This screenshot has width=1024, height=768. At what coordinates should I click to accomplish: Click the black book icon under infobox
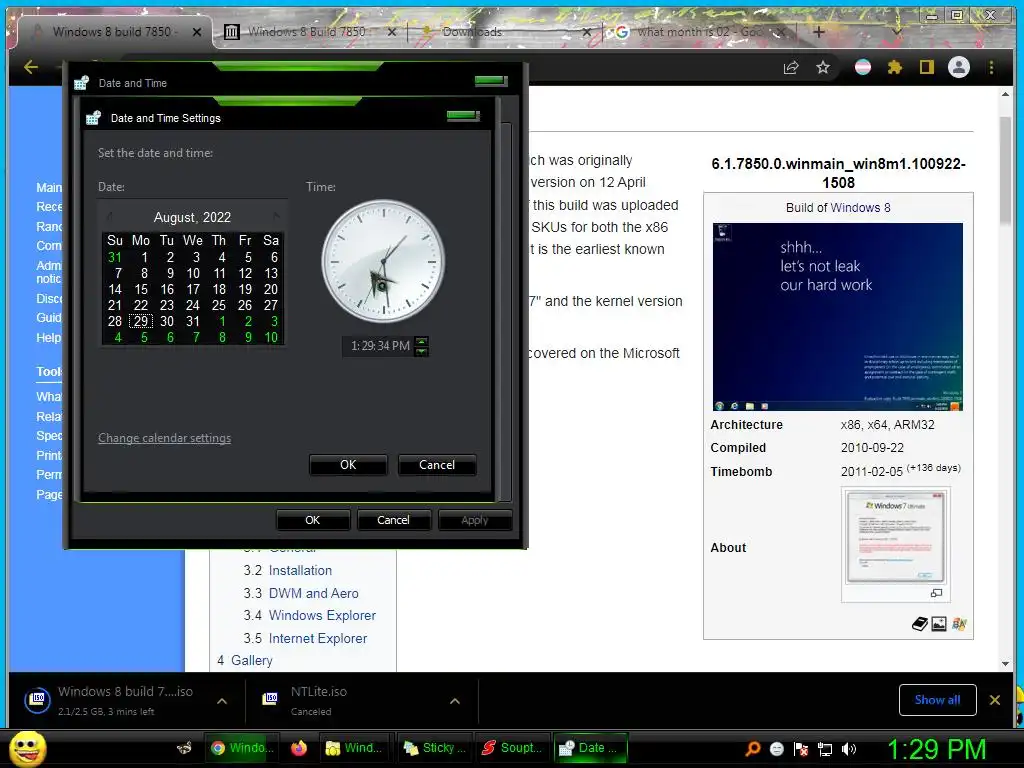click(x=920, y=624)
